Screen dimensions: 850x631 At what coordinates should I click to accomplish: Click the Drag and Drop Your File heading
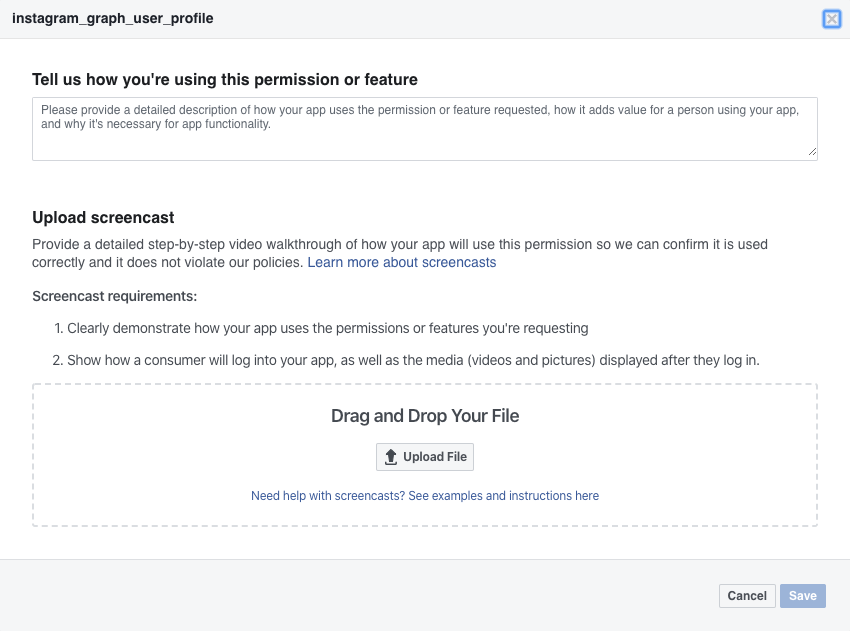(425, 416)
